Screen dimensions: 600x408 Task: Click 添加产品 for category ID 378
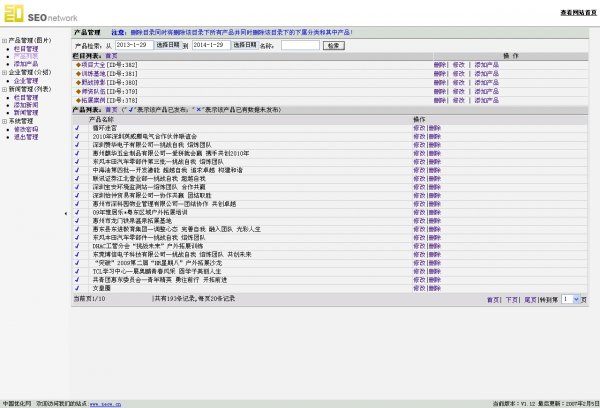click(x=486, y=100)
